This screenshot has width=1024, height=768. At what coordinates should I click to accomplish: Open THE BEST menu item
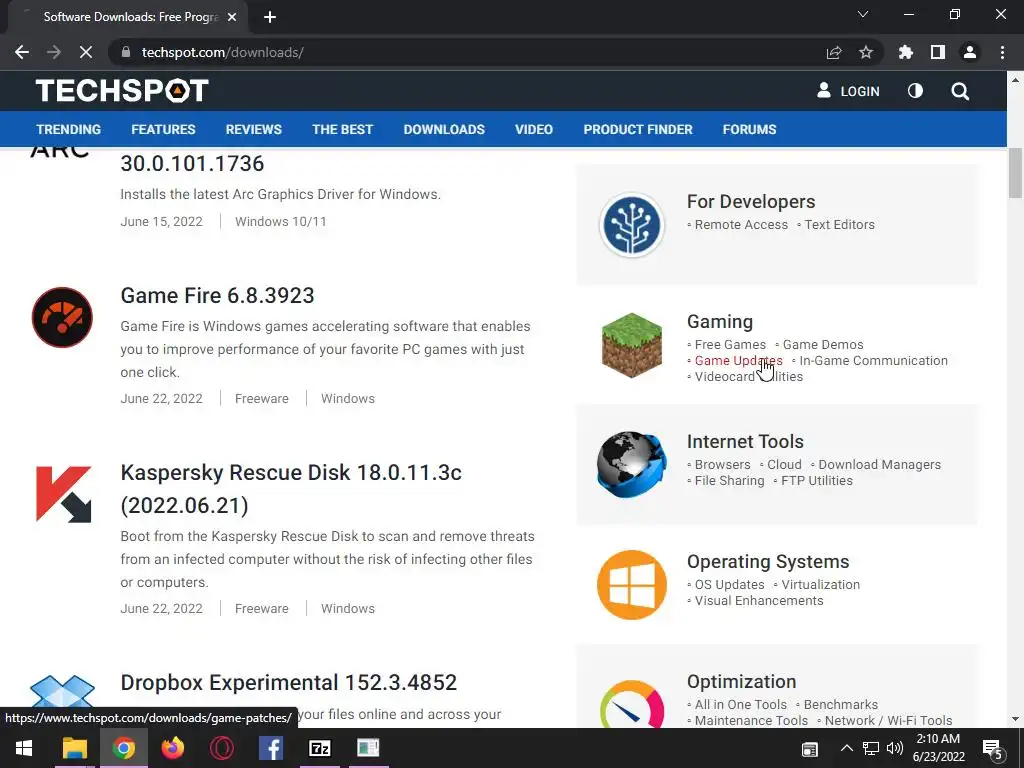343,129
